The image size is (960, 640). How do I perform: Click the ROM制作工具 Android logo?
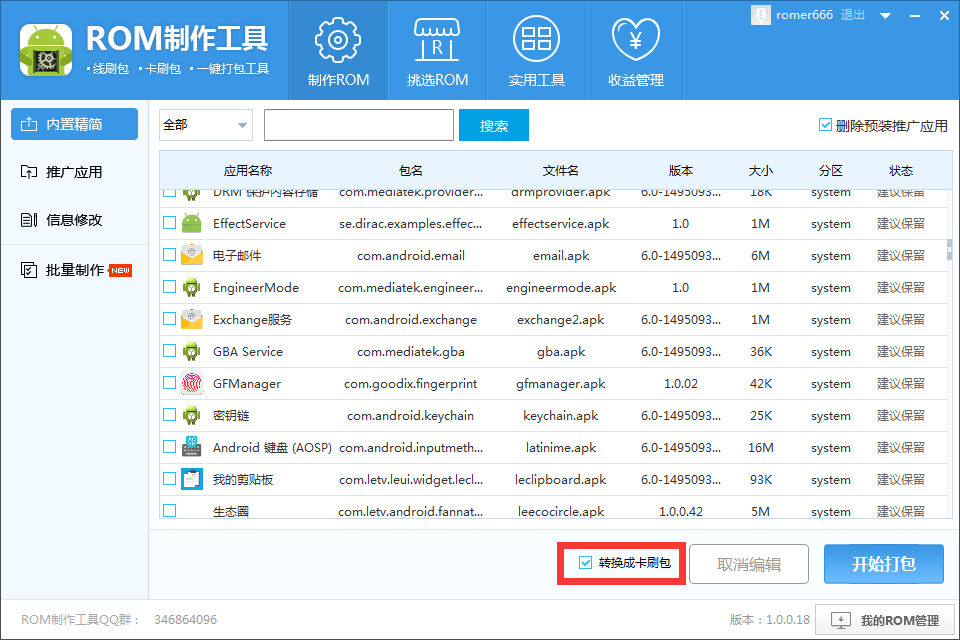(x=44, y=48)
